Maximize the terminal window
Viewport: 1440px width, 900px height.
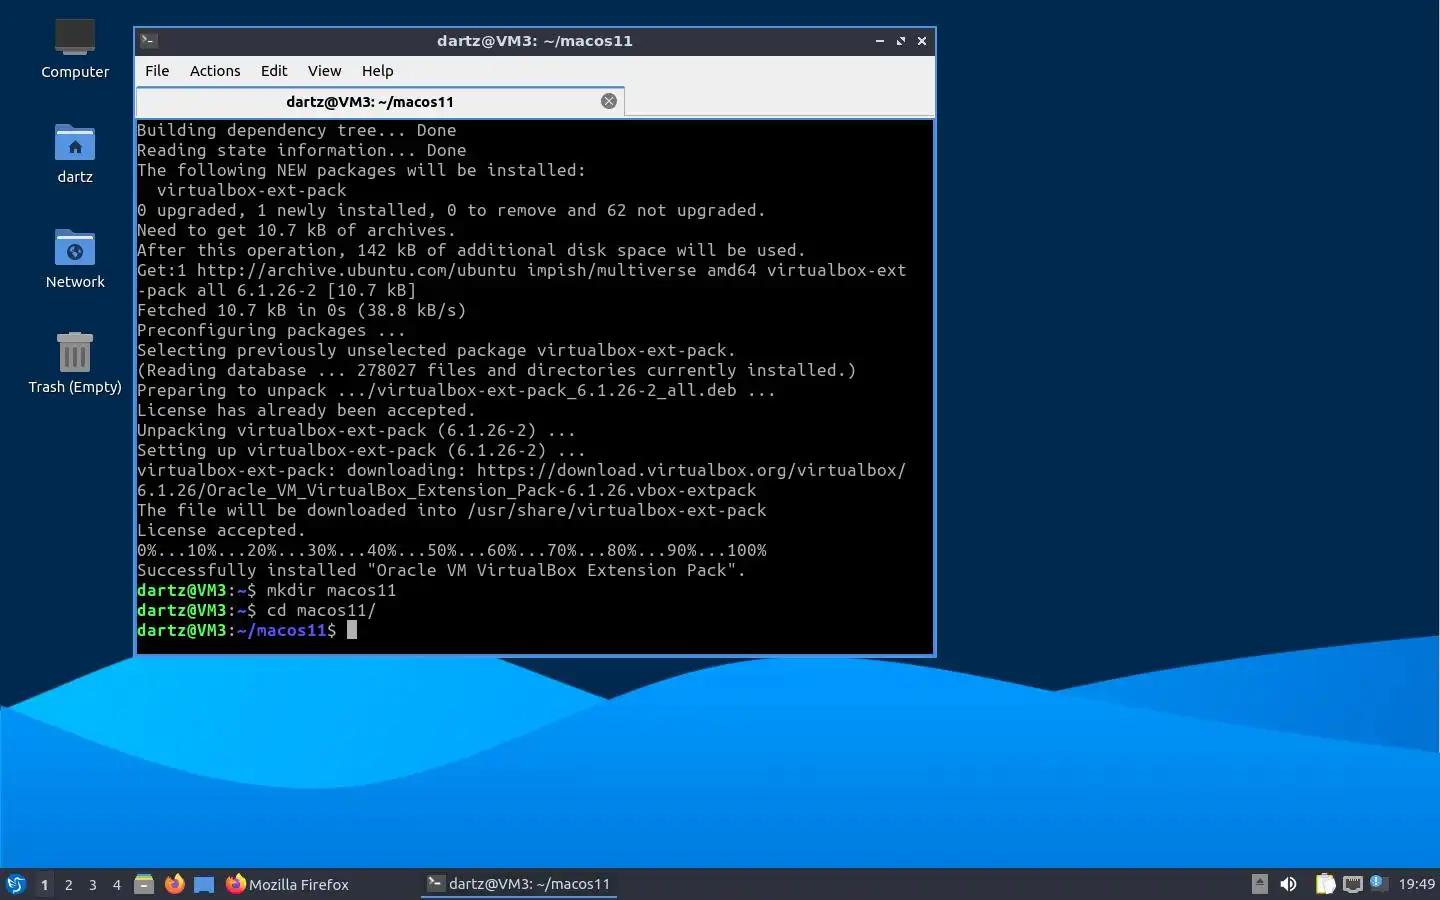point(901,41)
